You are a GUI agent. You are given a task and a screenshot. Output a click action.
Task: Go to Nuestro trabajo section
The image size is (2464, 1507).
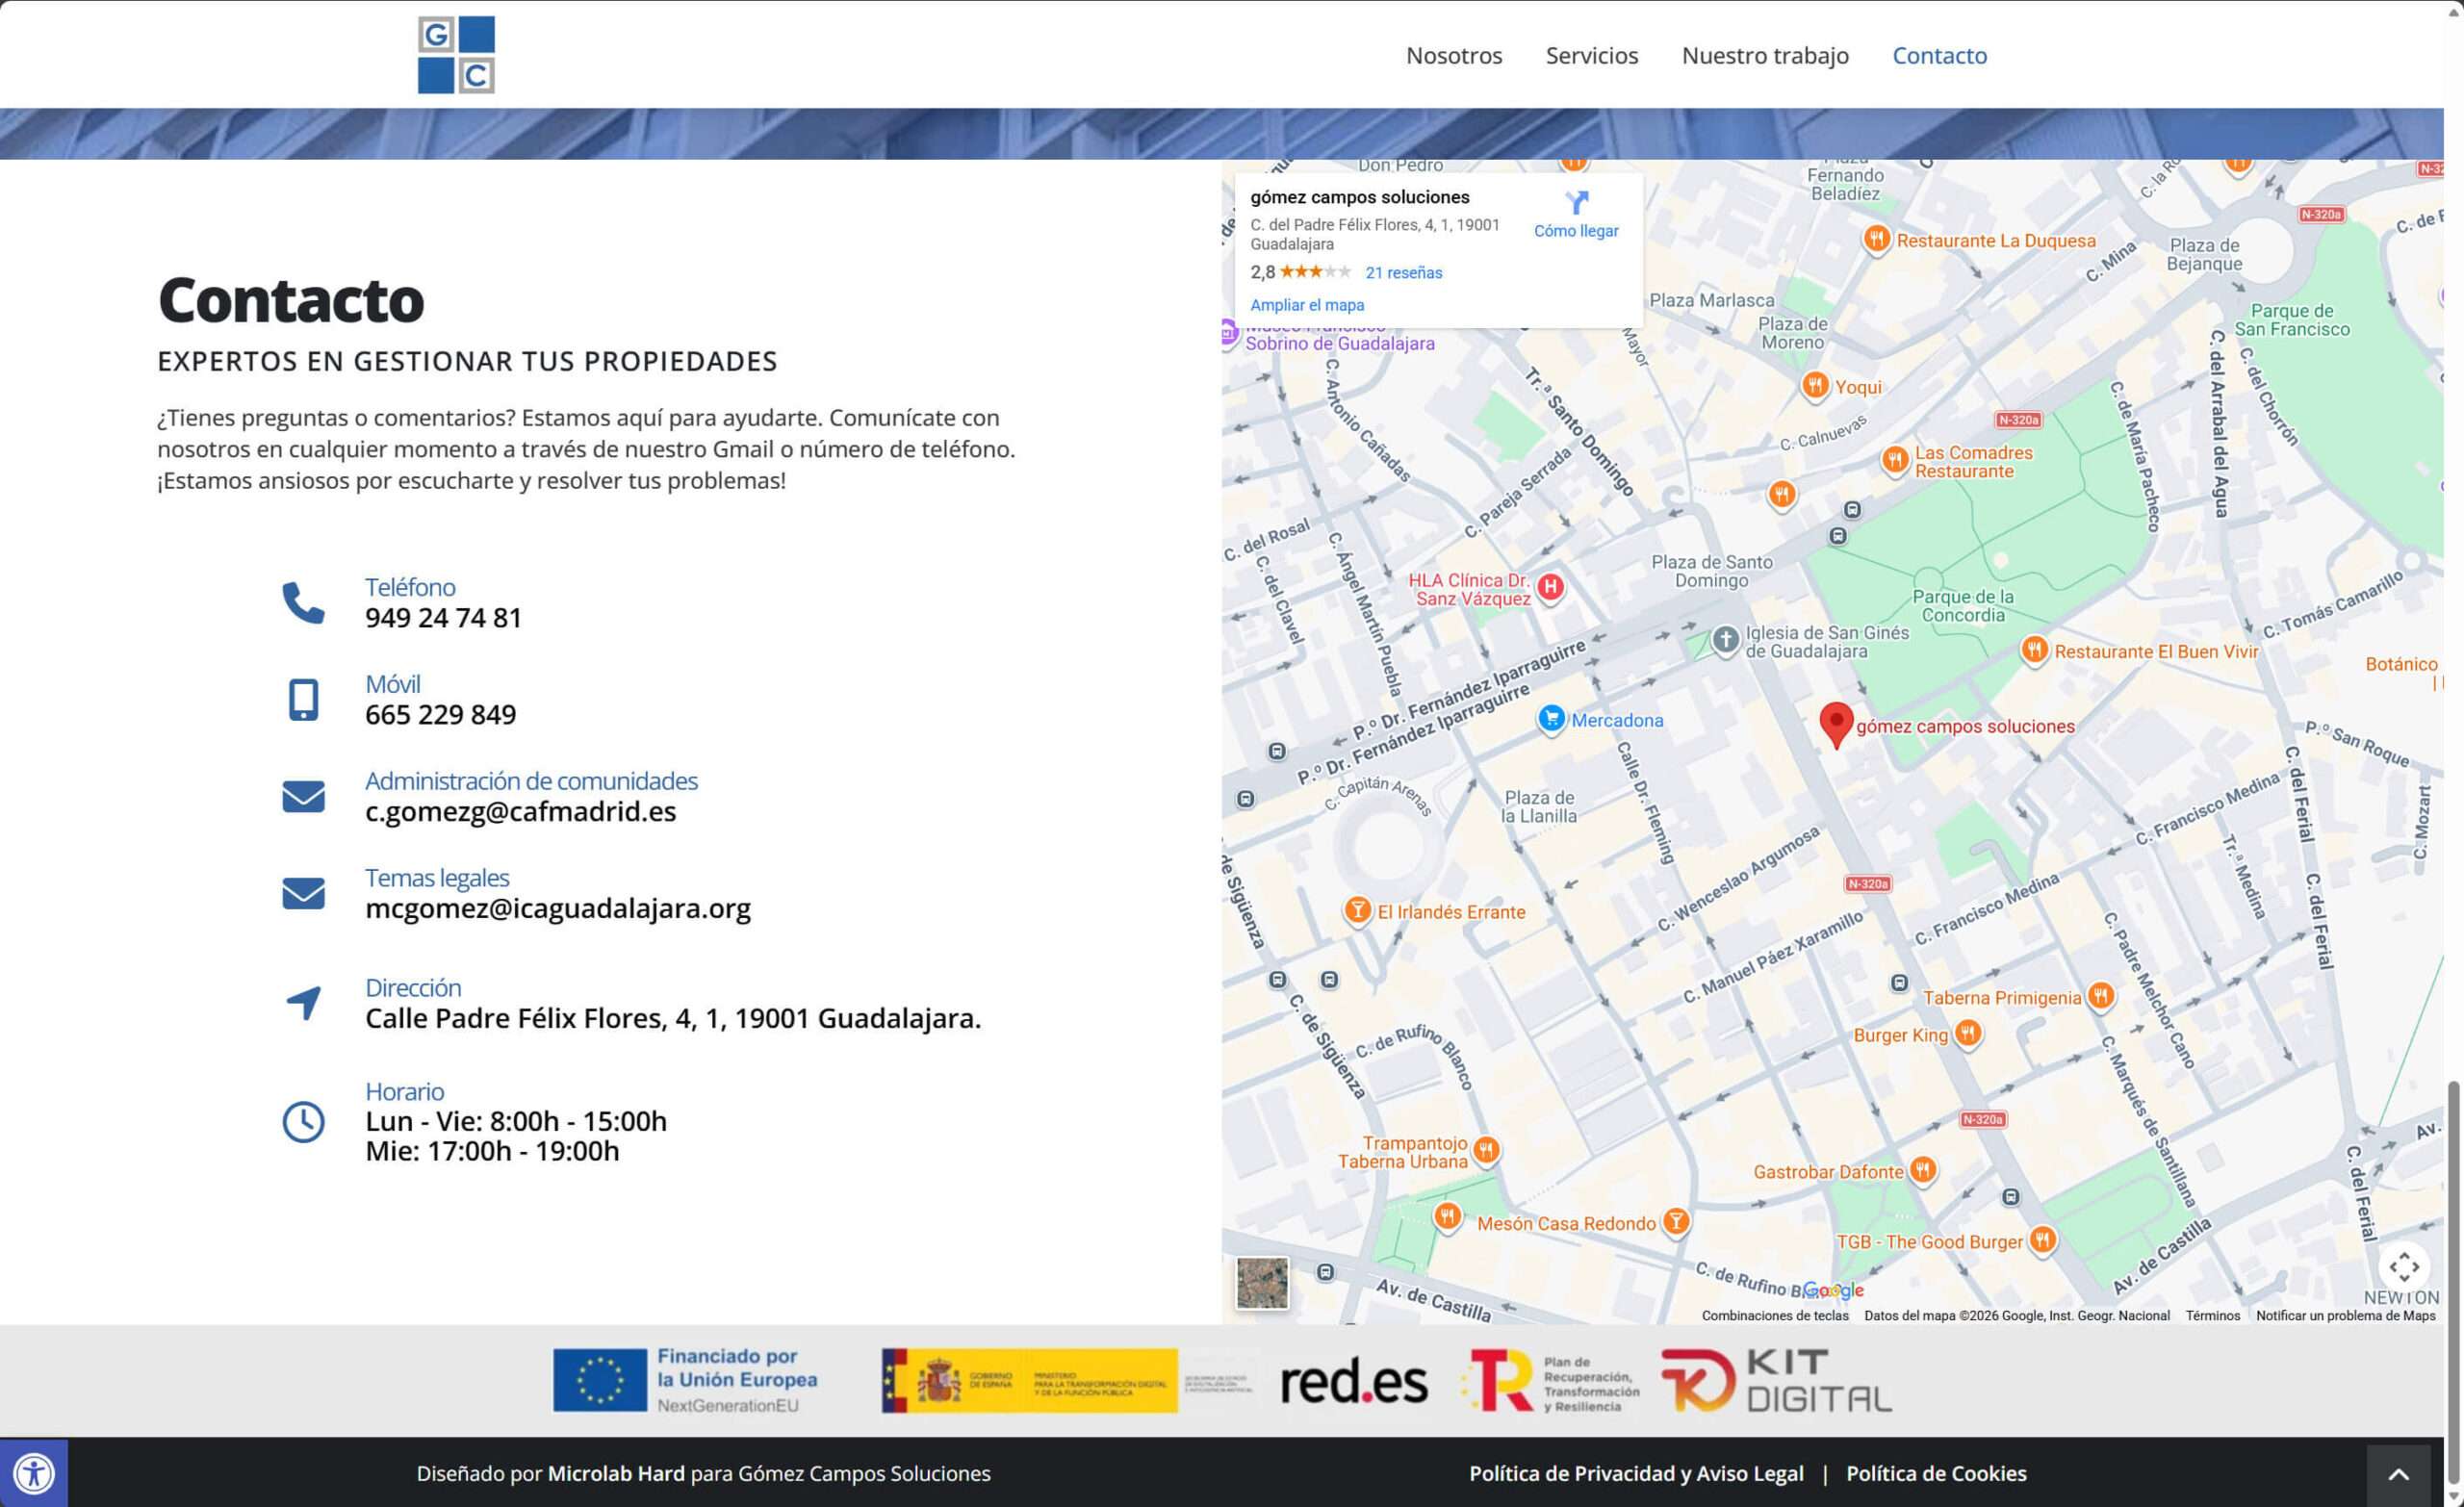click(x=1764, y=55)
